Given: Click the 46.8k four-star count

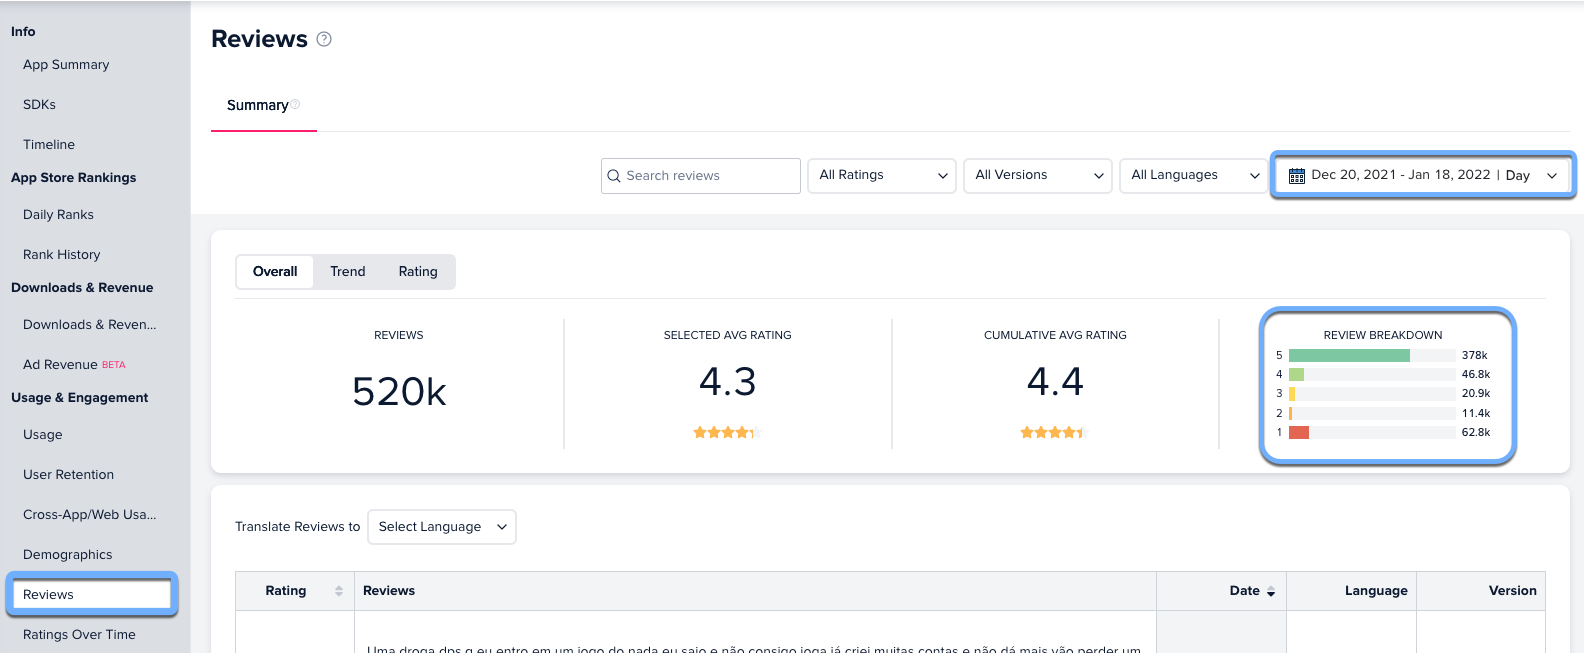Looking at the screenshot, I should [1476, 374].
